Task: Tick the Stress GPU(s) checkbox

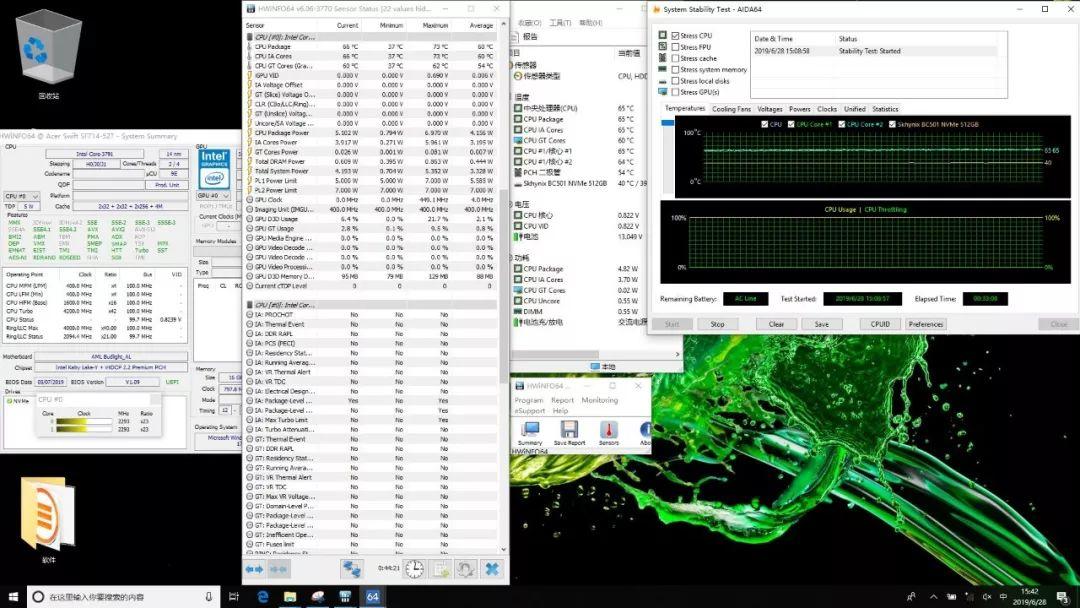Action: (x=676, y=92)
